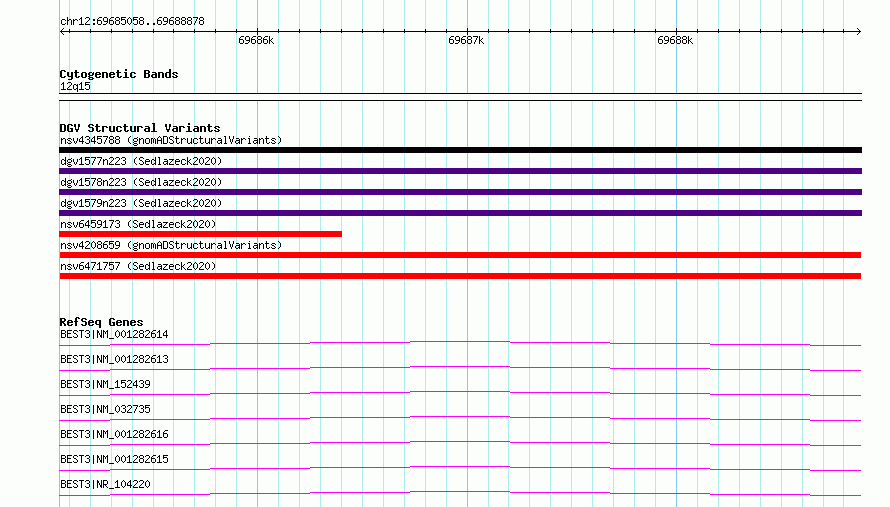Image resolution: width=890 pixels, height=507 pixels.
Task: Click the red nsv4208659 variant bar
Action: click(x=460, y=255)
